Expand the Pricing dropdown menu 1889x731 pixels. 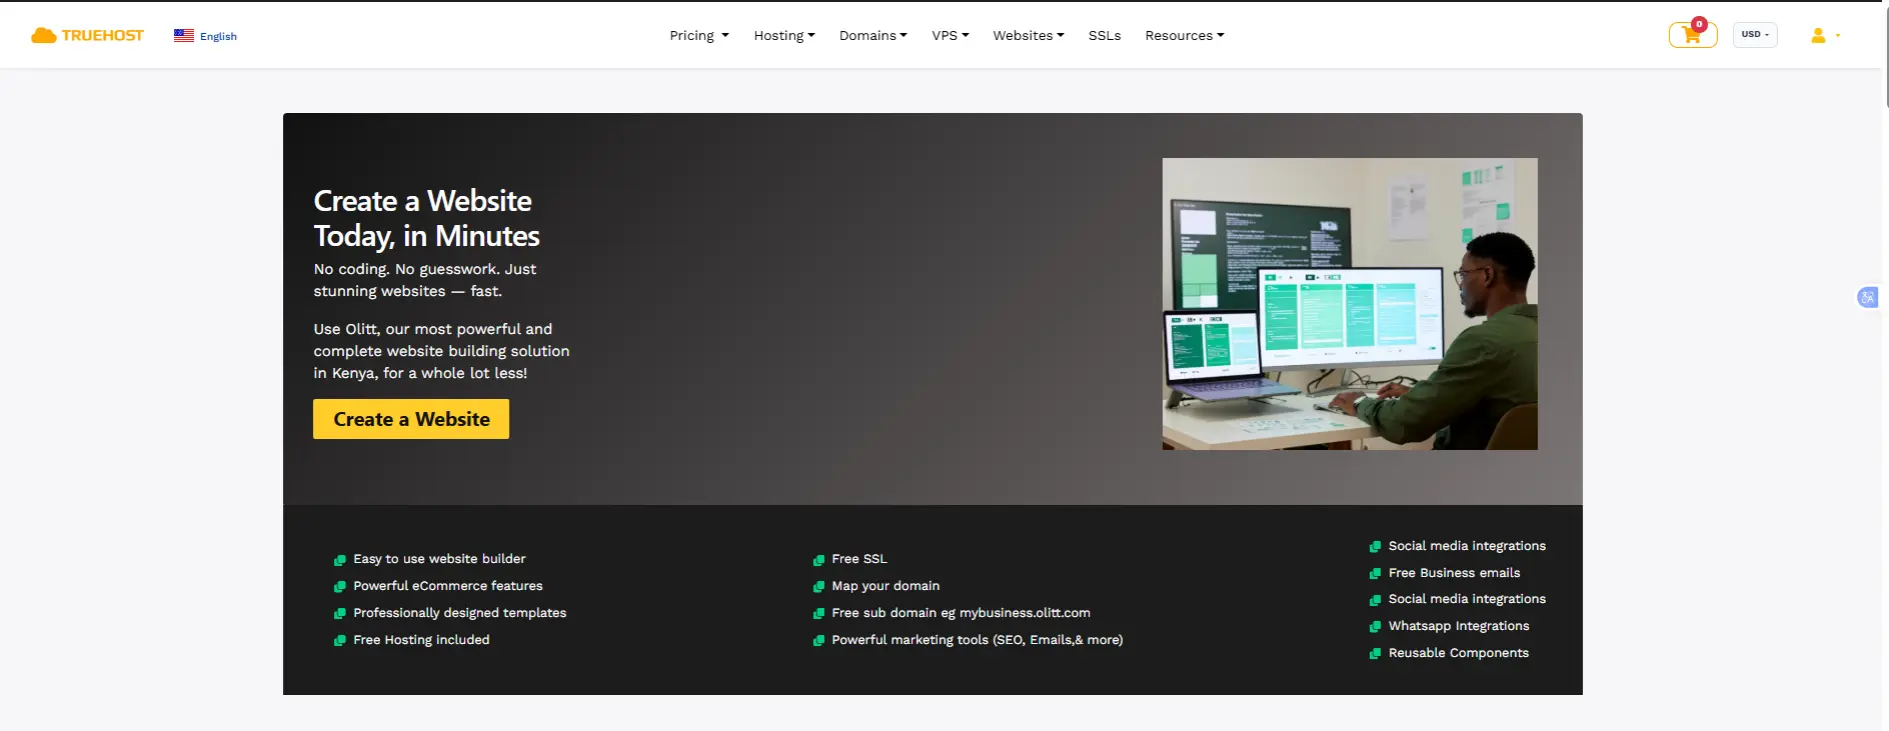pos(699,35)
